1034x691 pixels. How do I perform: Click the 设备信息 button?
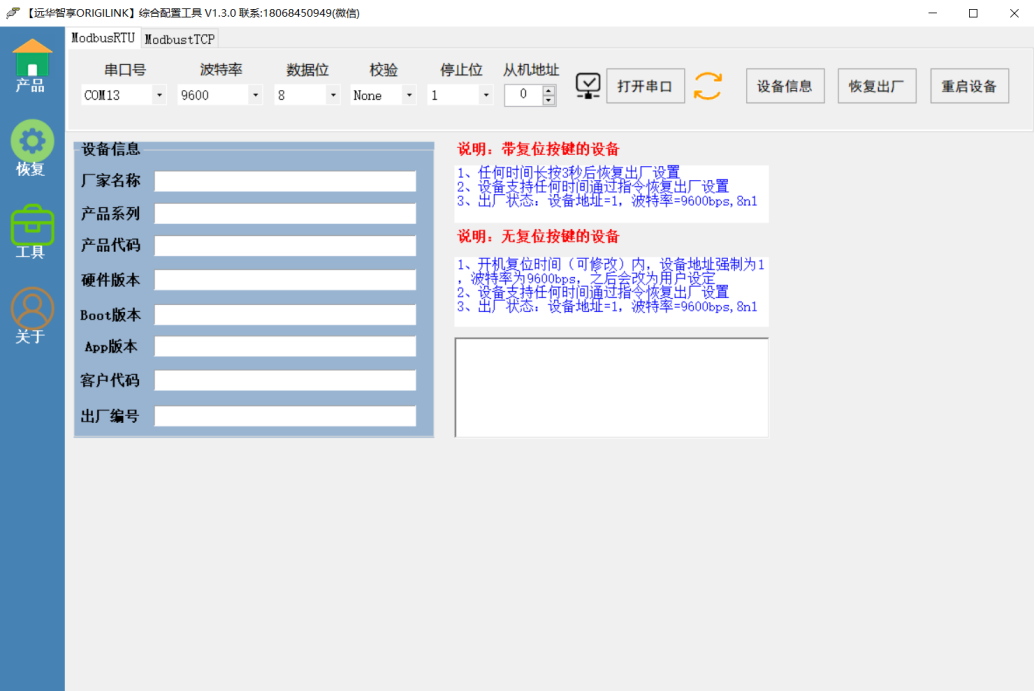[784, 86]
